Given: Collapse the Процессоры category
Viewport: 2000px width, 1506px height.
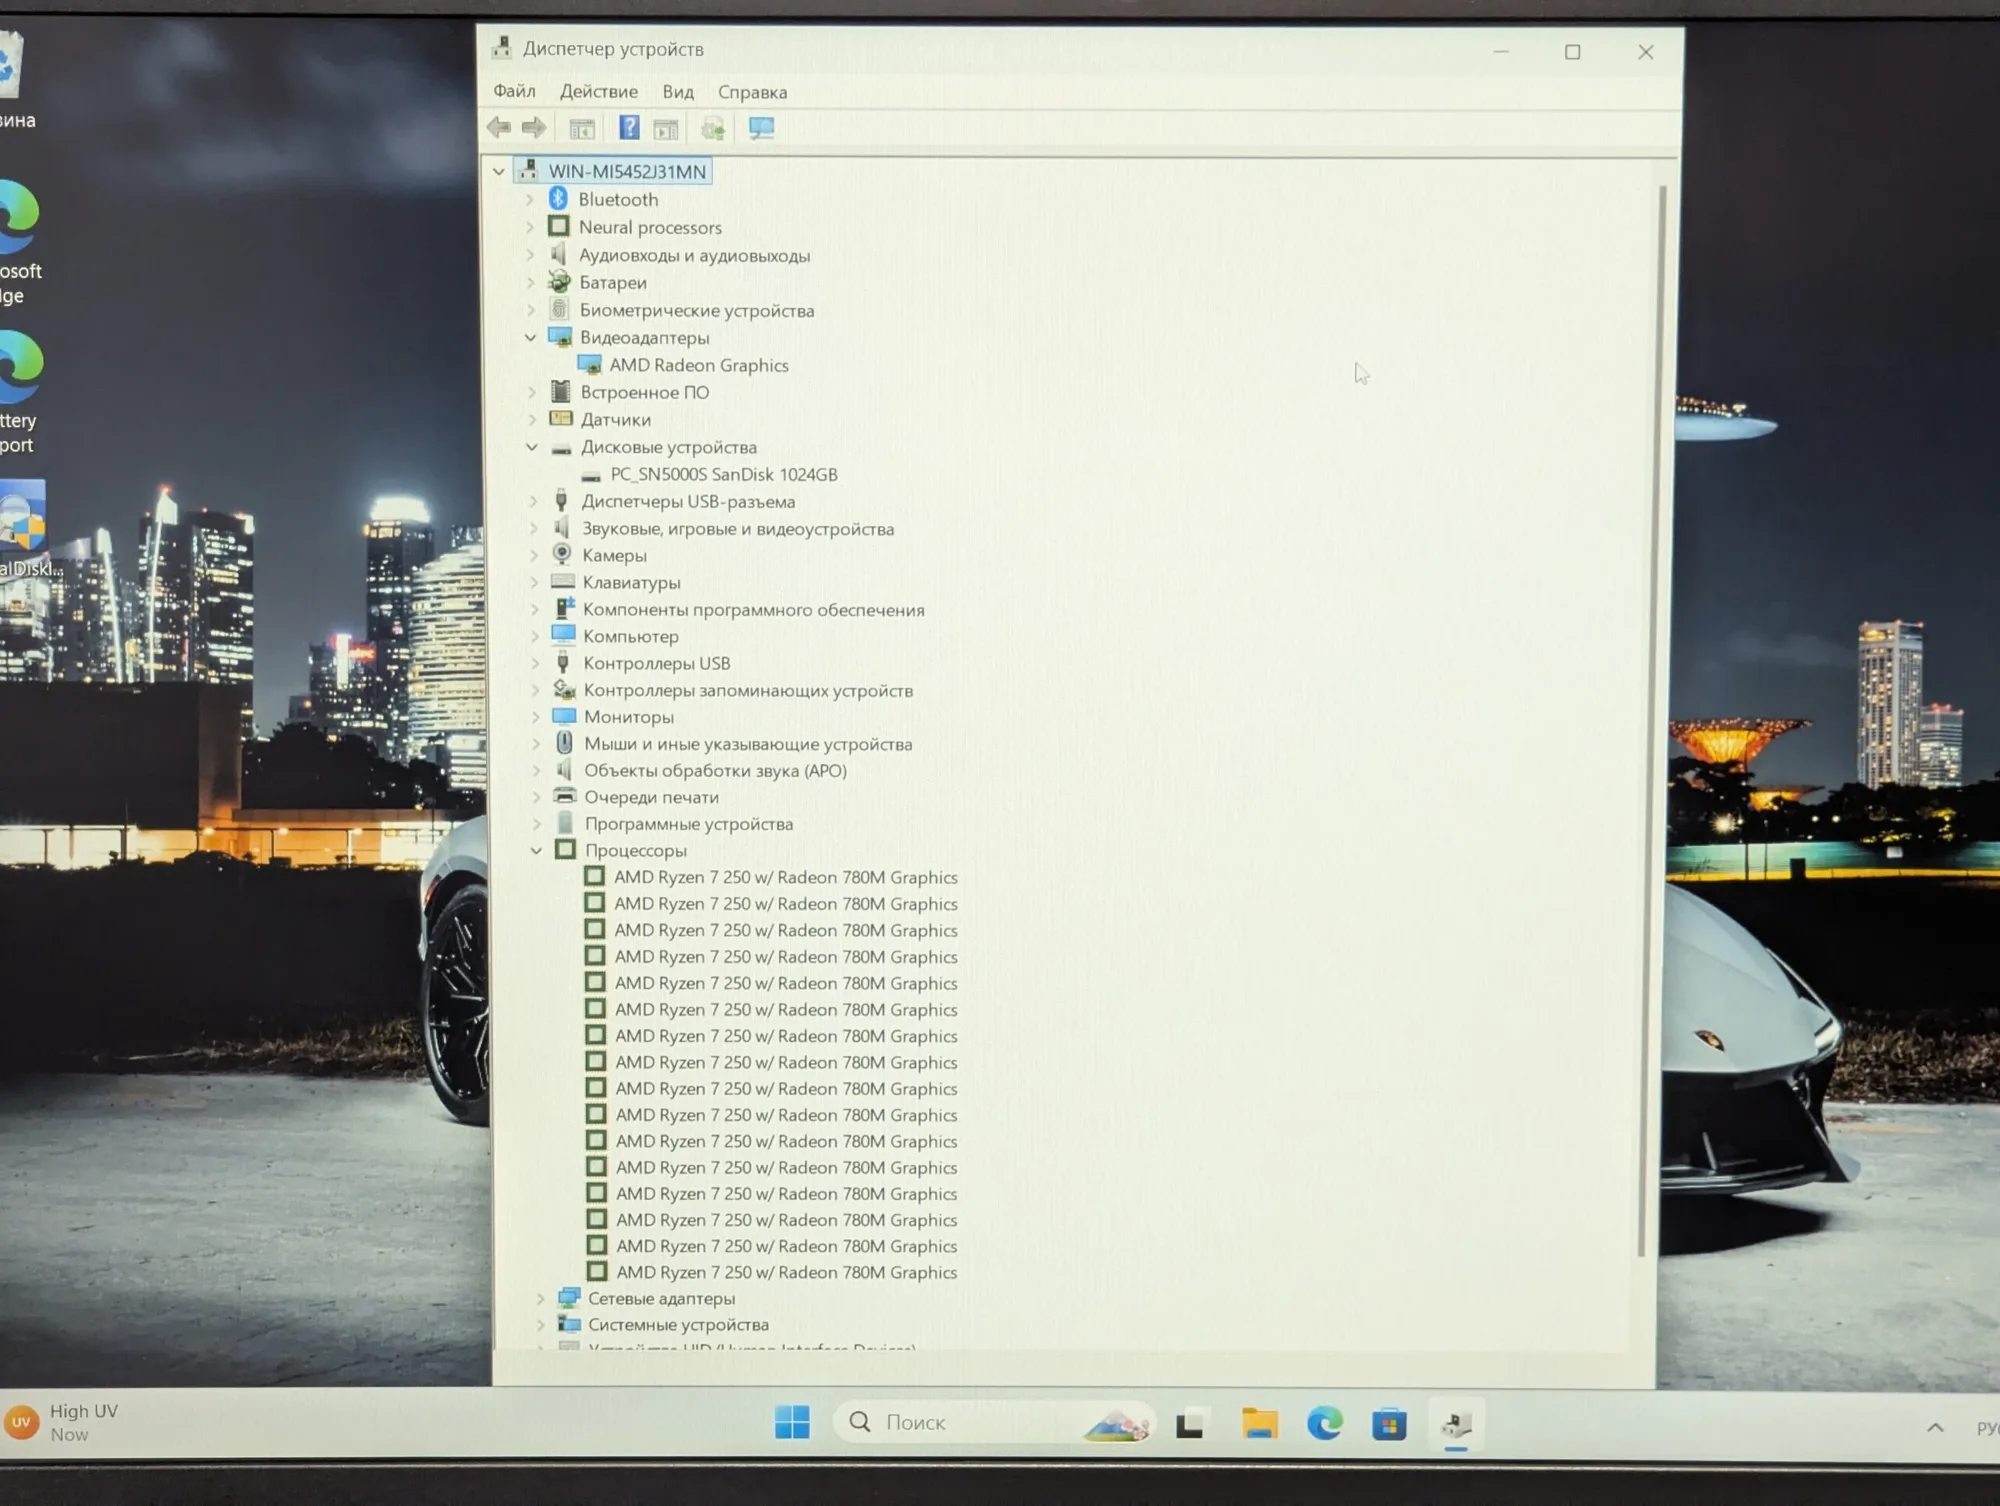Looking at the screenshot, I should [536, 851].
